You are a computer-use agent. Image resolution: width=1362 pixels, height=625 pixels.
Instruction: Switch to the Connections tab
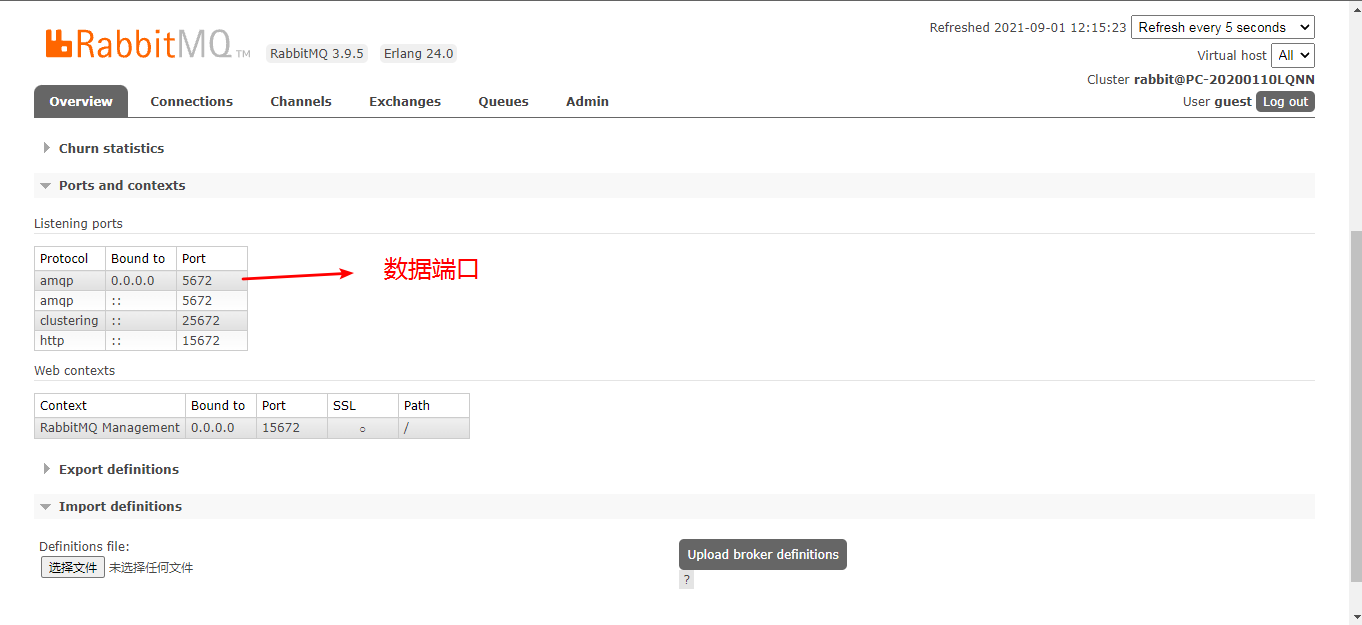(191, 101)
